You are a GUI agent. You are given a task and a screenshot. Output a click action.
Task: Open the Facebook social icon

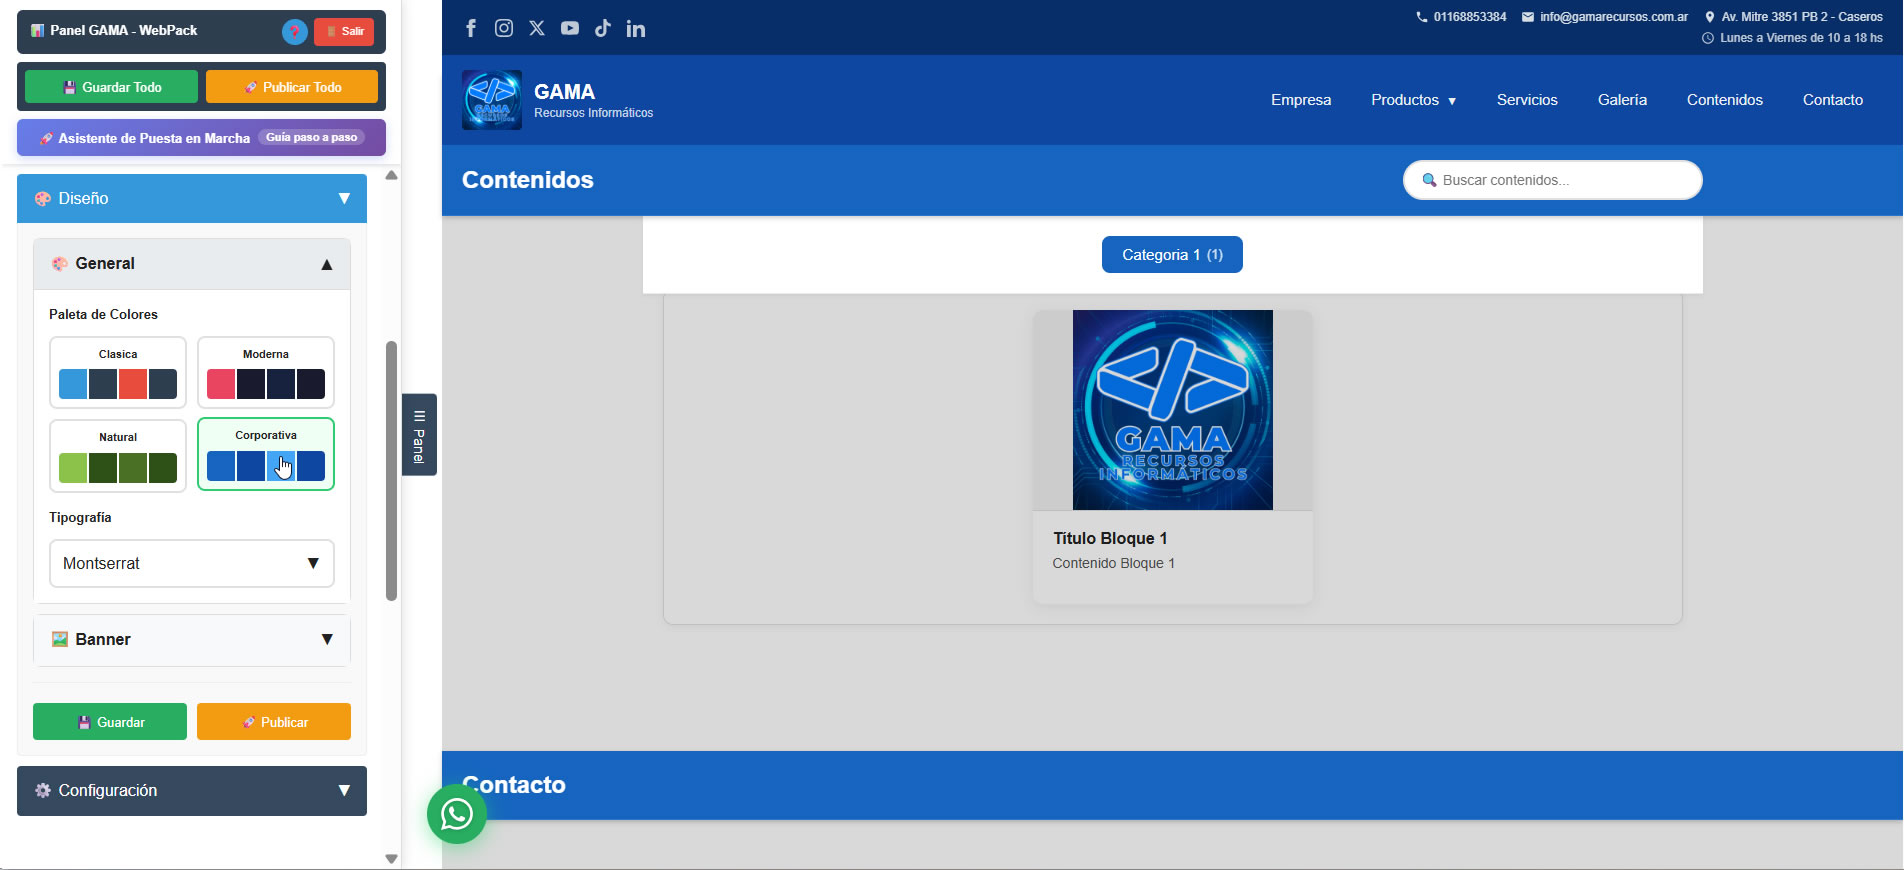[x=471, y=28]
